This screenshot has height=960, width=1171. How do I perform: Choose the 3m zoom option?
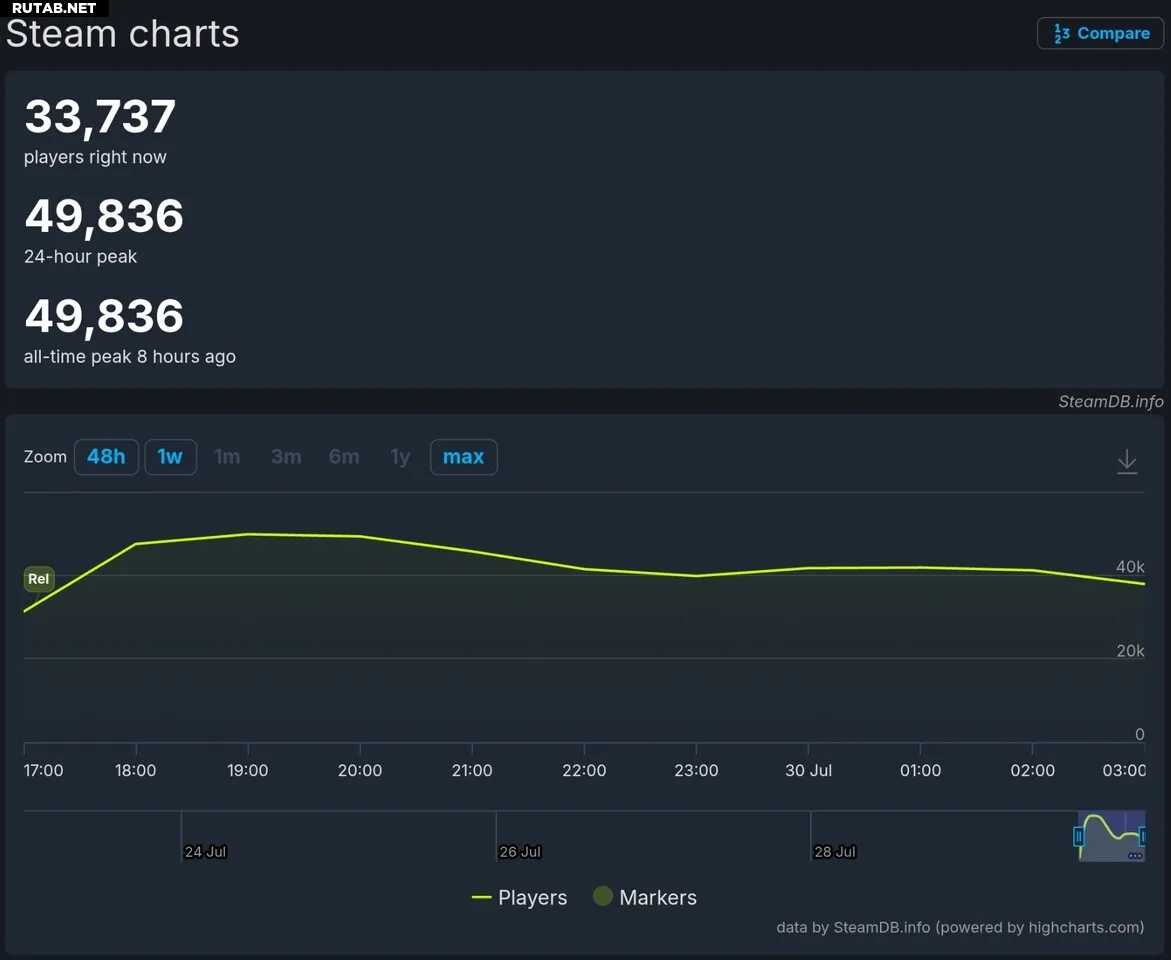tap(286, 456)
